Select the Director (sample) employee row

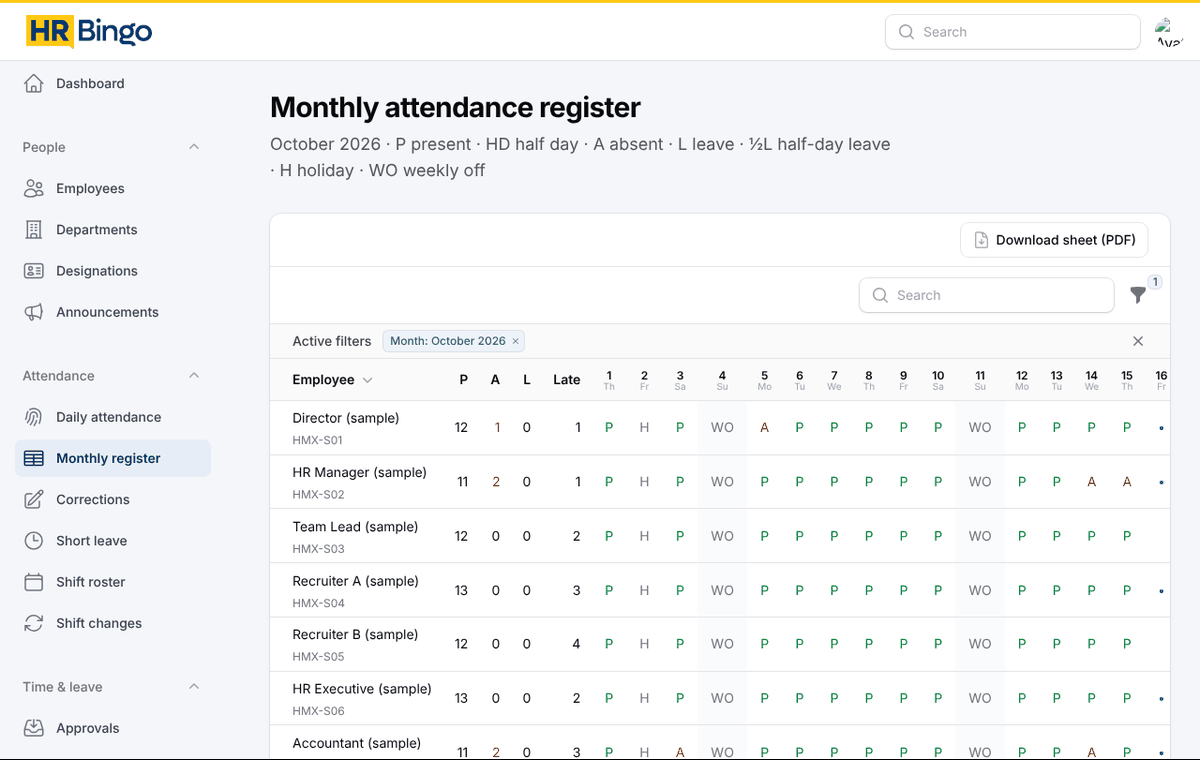click(720, 428)
